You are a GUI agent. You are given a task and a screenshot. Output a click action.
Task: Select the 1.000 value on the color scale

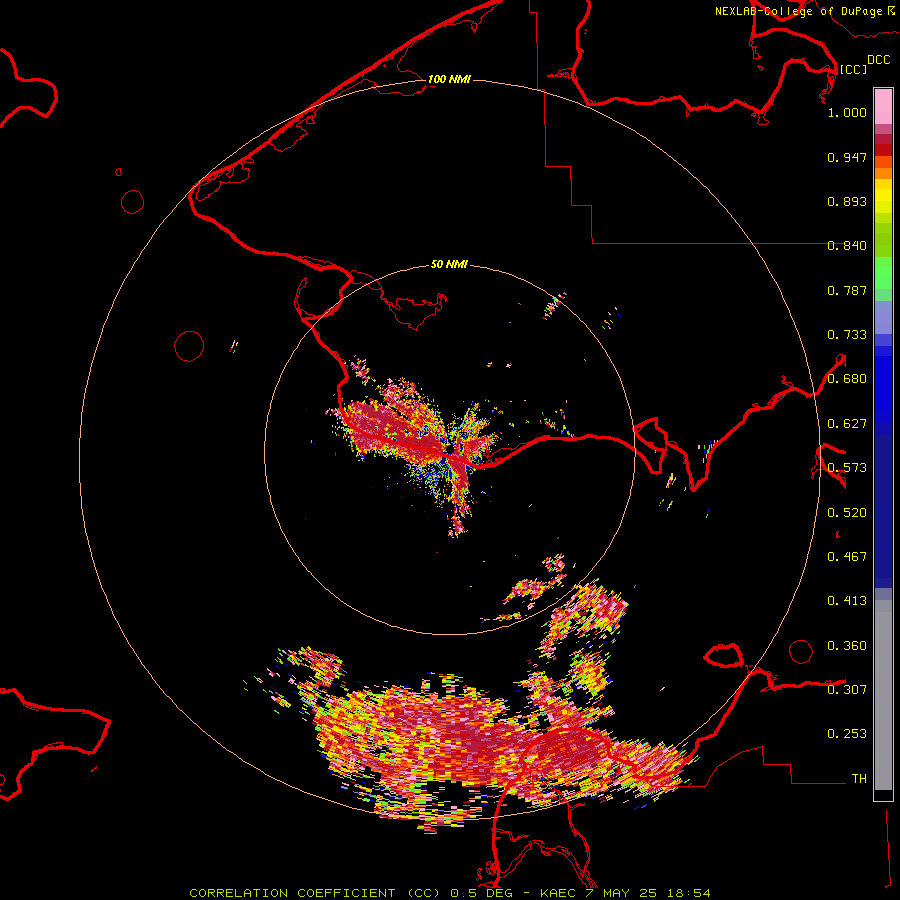pyautogui.click(x=847, y=112)
